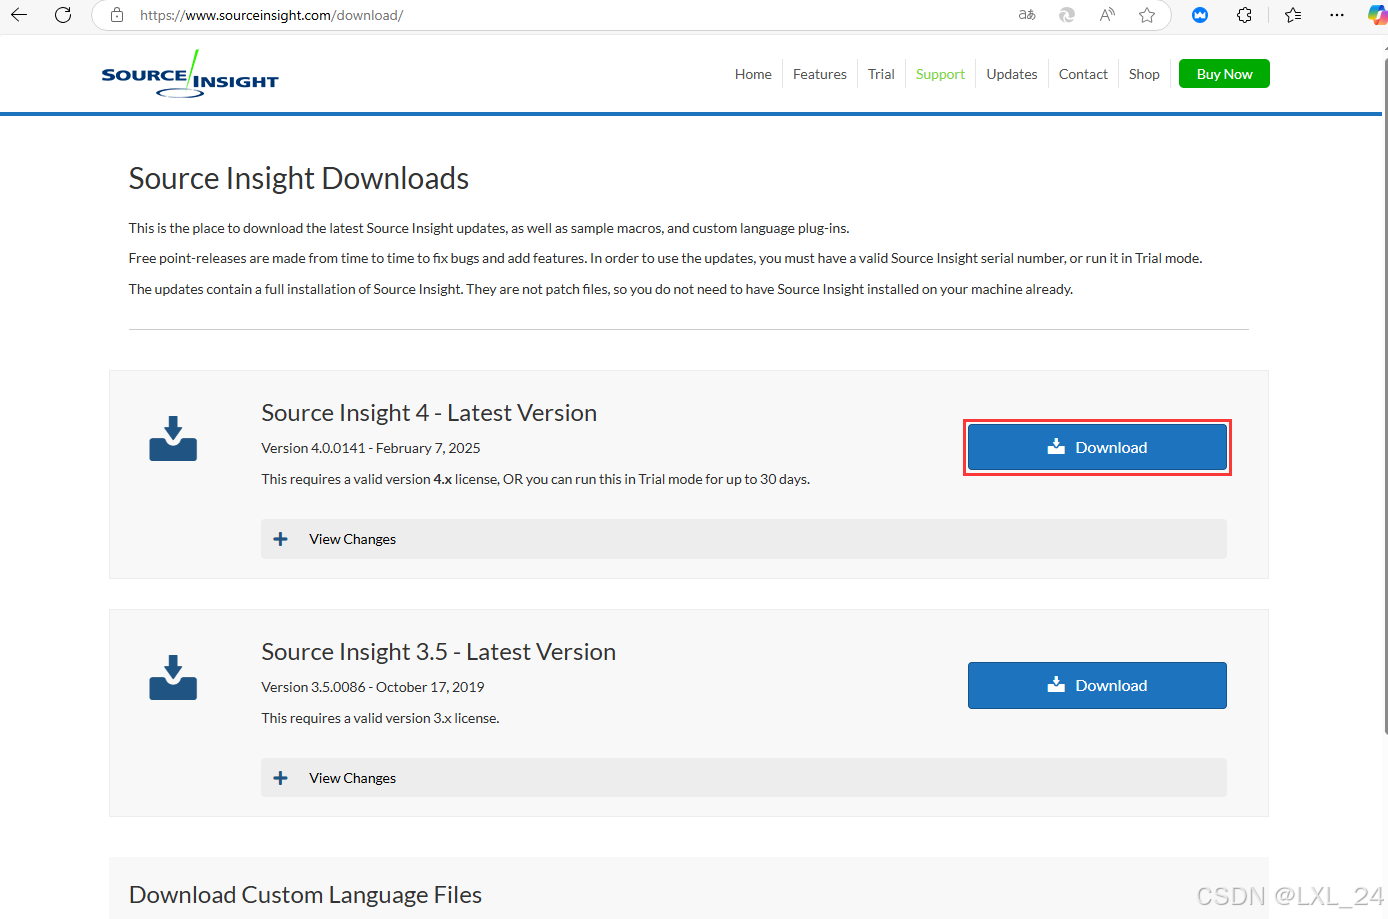1388x919 pixels.
Task: Download Source Insight 4 latest version
Action: tap(1097, 447)
